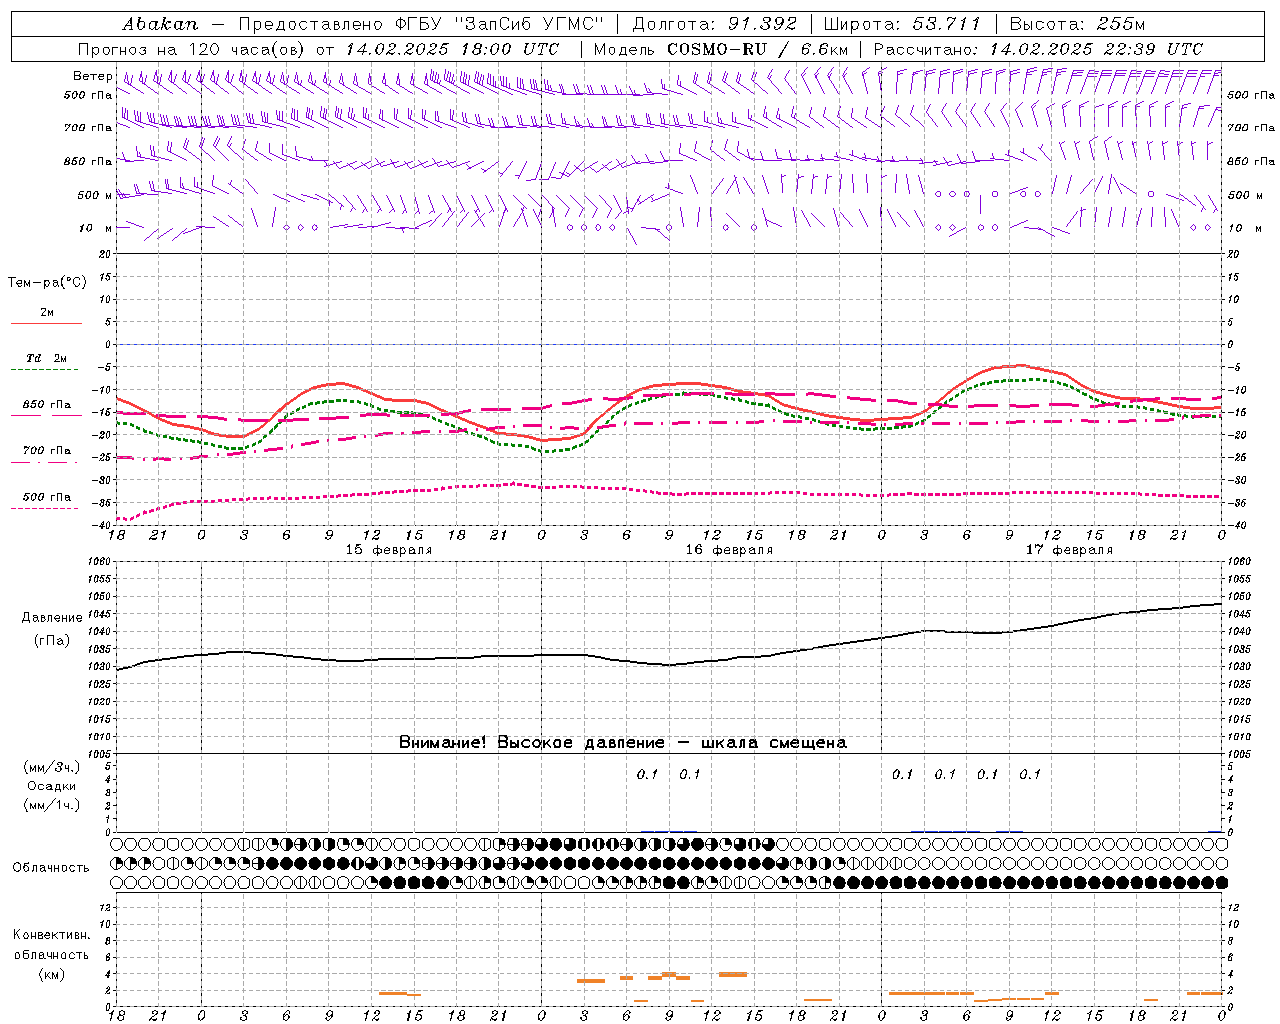Screen dimensions: 1280x1024
Task: Select the '16 февраля' date label
Action: tap(729, 550)
